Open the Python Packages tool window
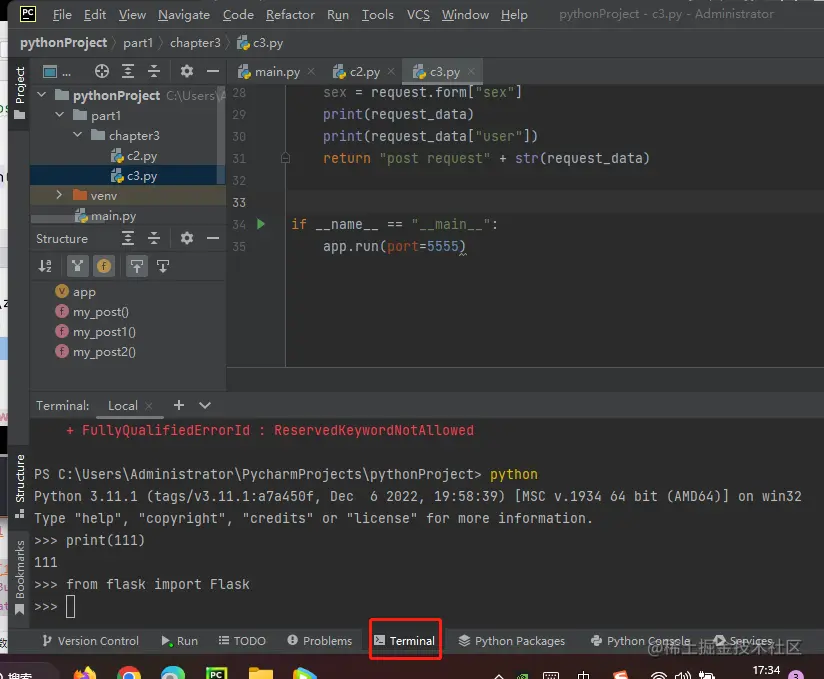This screenshot has width=824, height=679. (511, 641)
